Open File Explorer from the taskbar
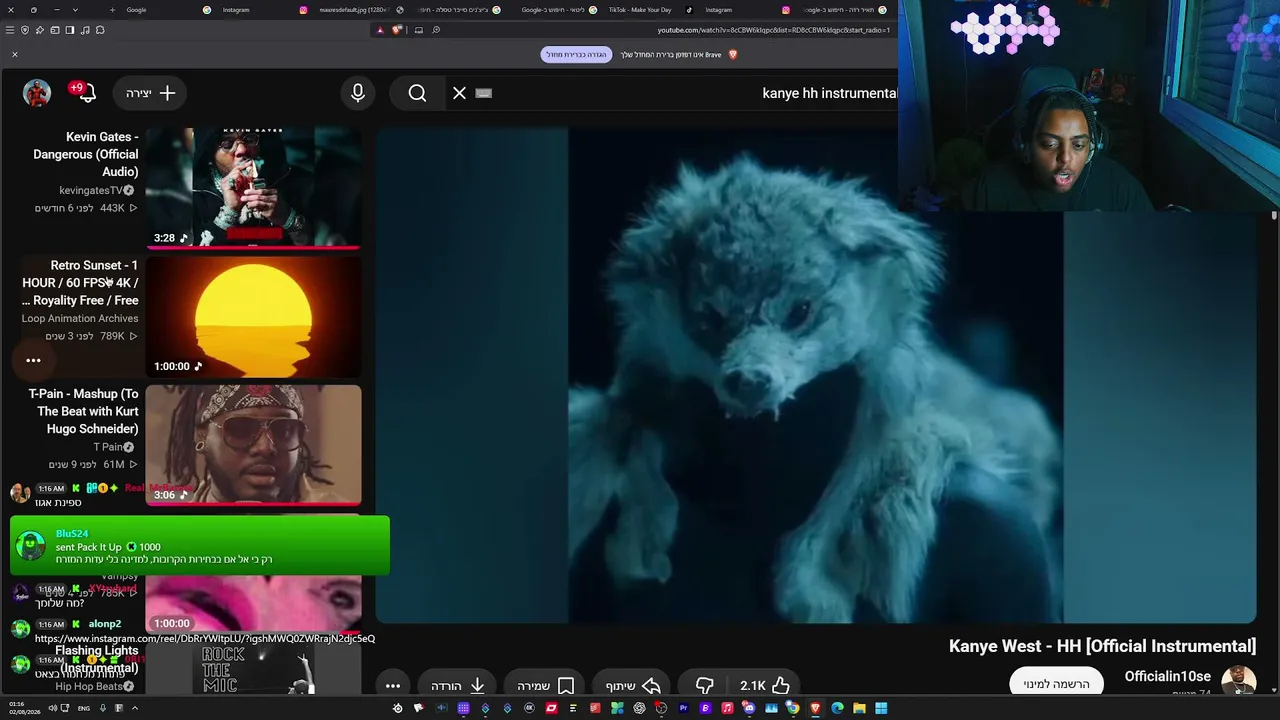The width and height of the screenshot is (1280, 720). (859, 708)
